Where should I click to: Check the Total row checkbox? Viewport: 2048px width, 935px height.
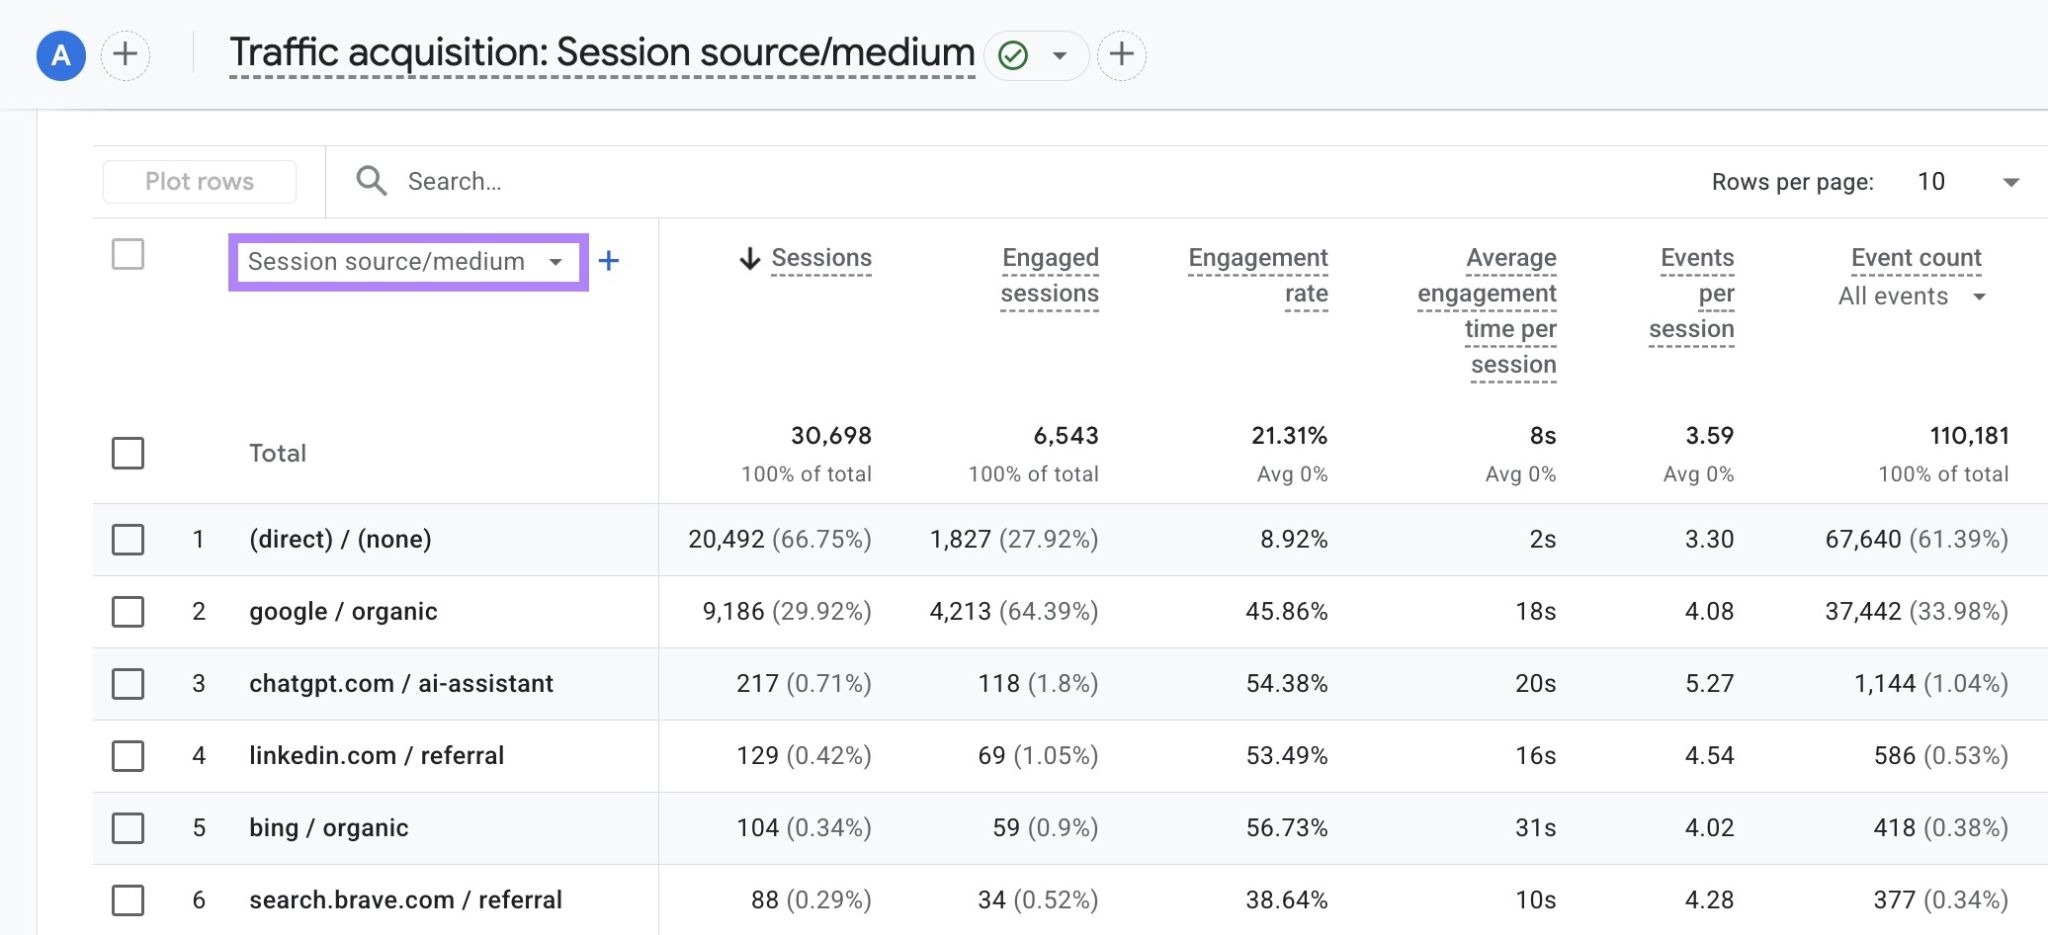128,453
